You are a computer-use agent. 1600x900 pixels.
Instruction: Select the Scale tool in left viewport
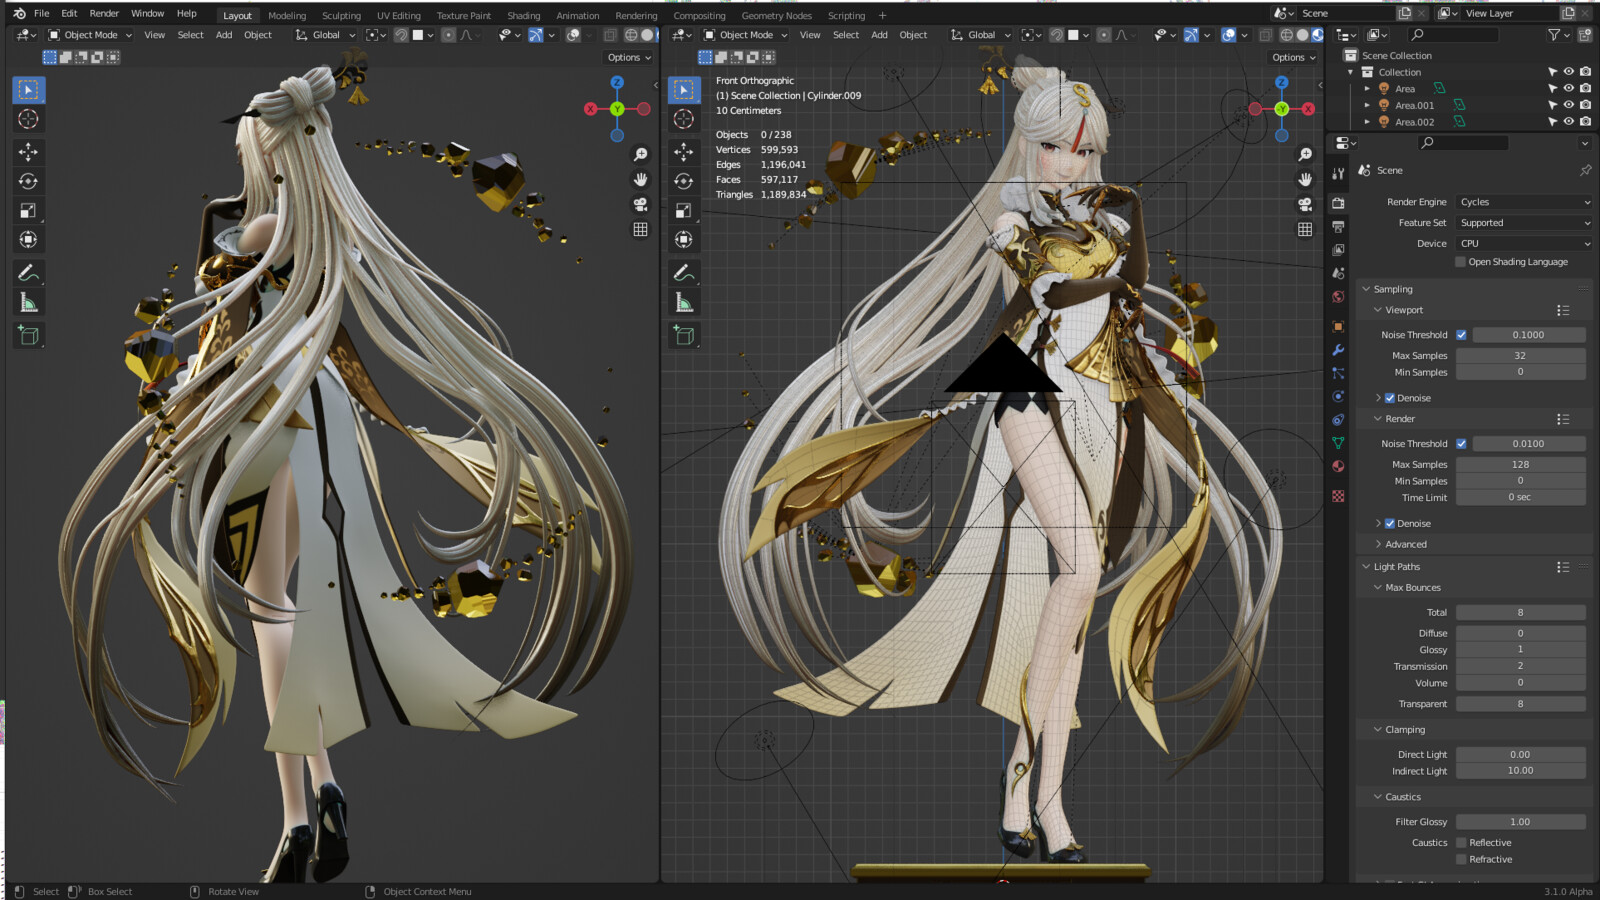28,210
